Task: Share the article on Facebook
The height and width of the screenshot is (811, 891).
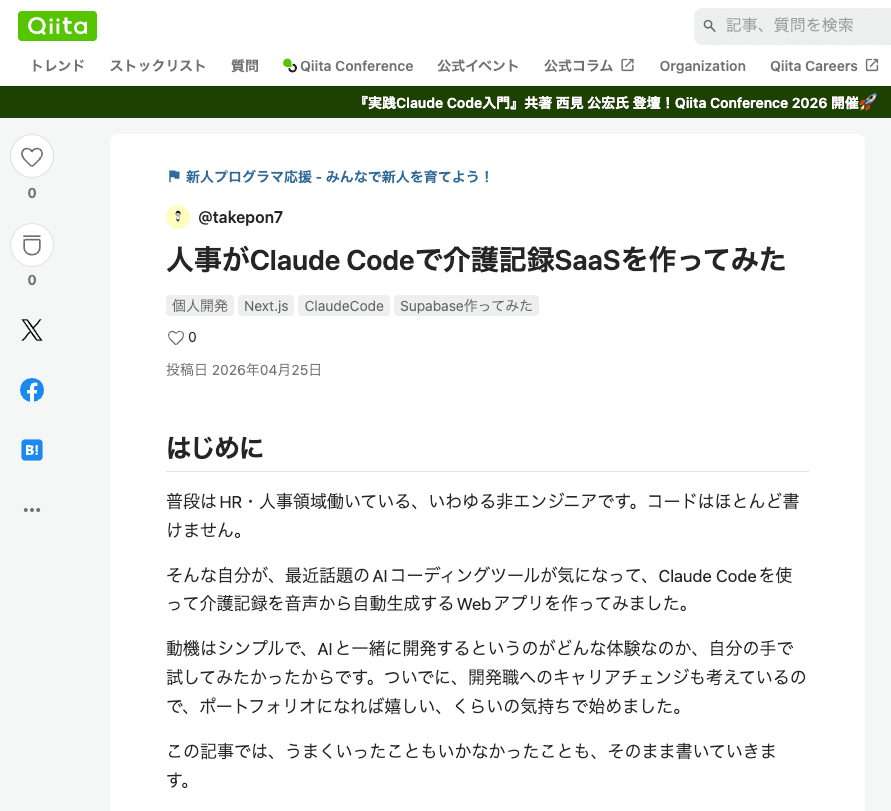Action: [x=32, y=390]
